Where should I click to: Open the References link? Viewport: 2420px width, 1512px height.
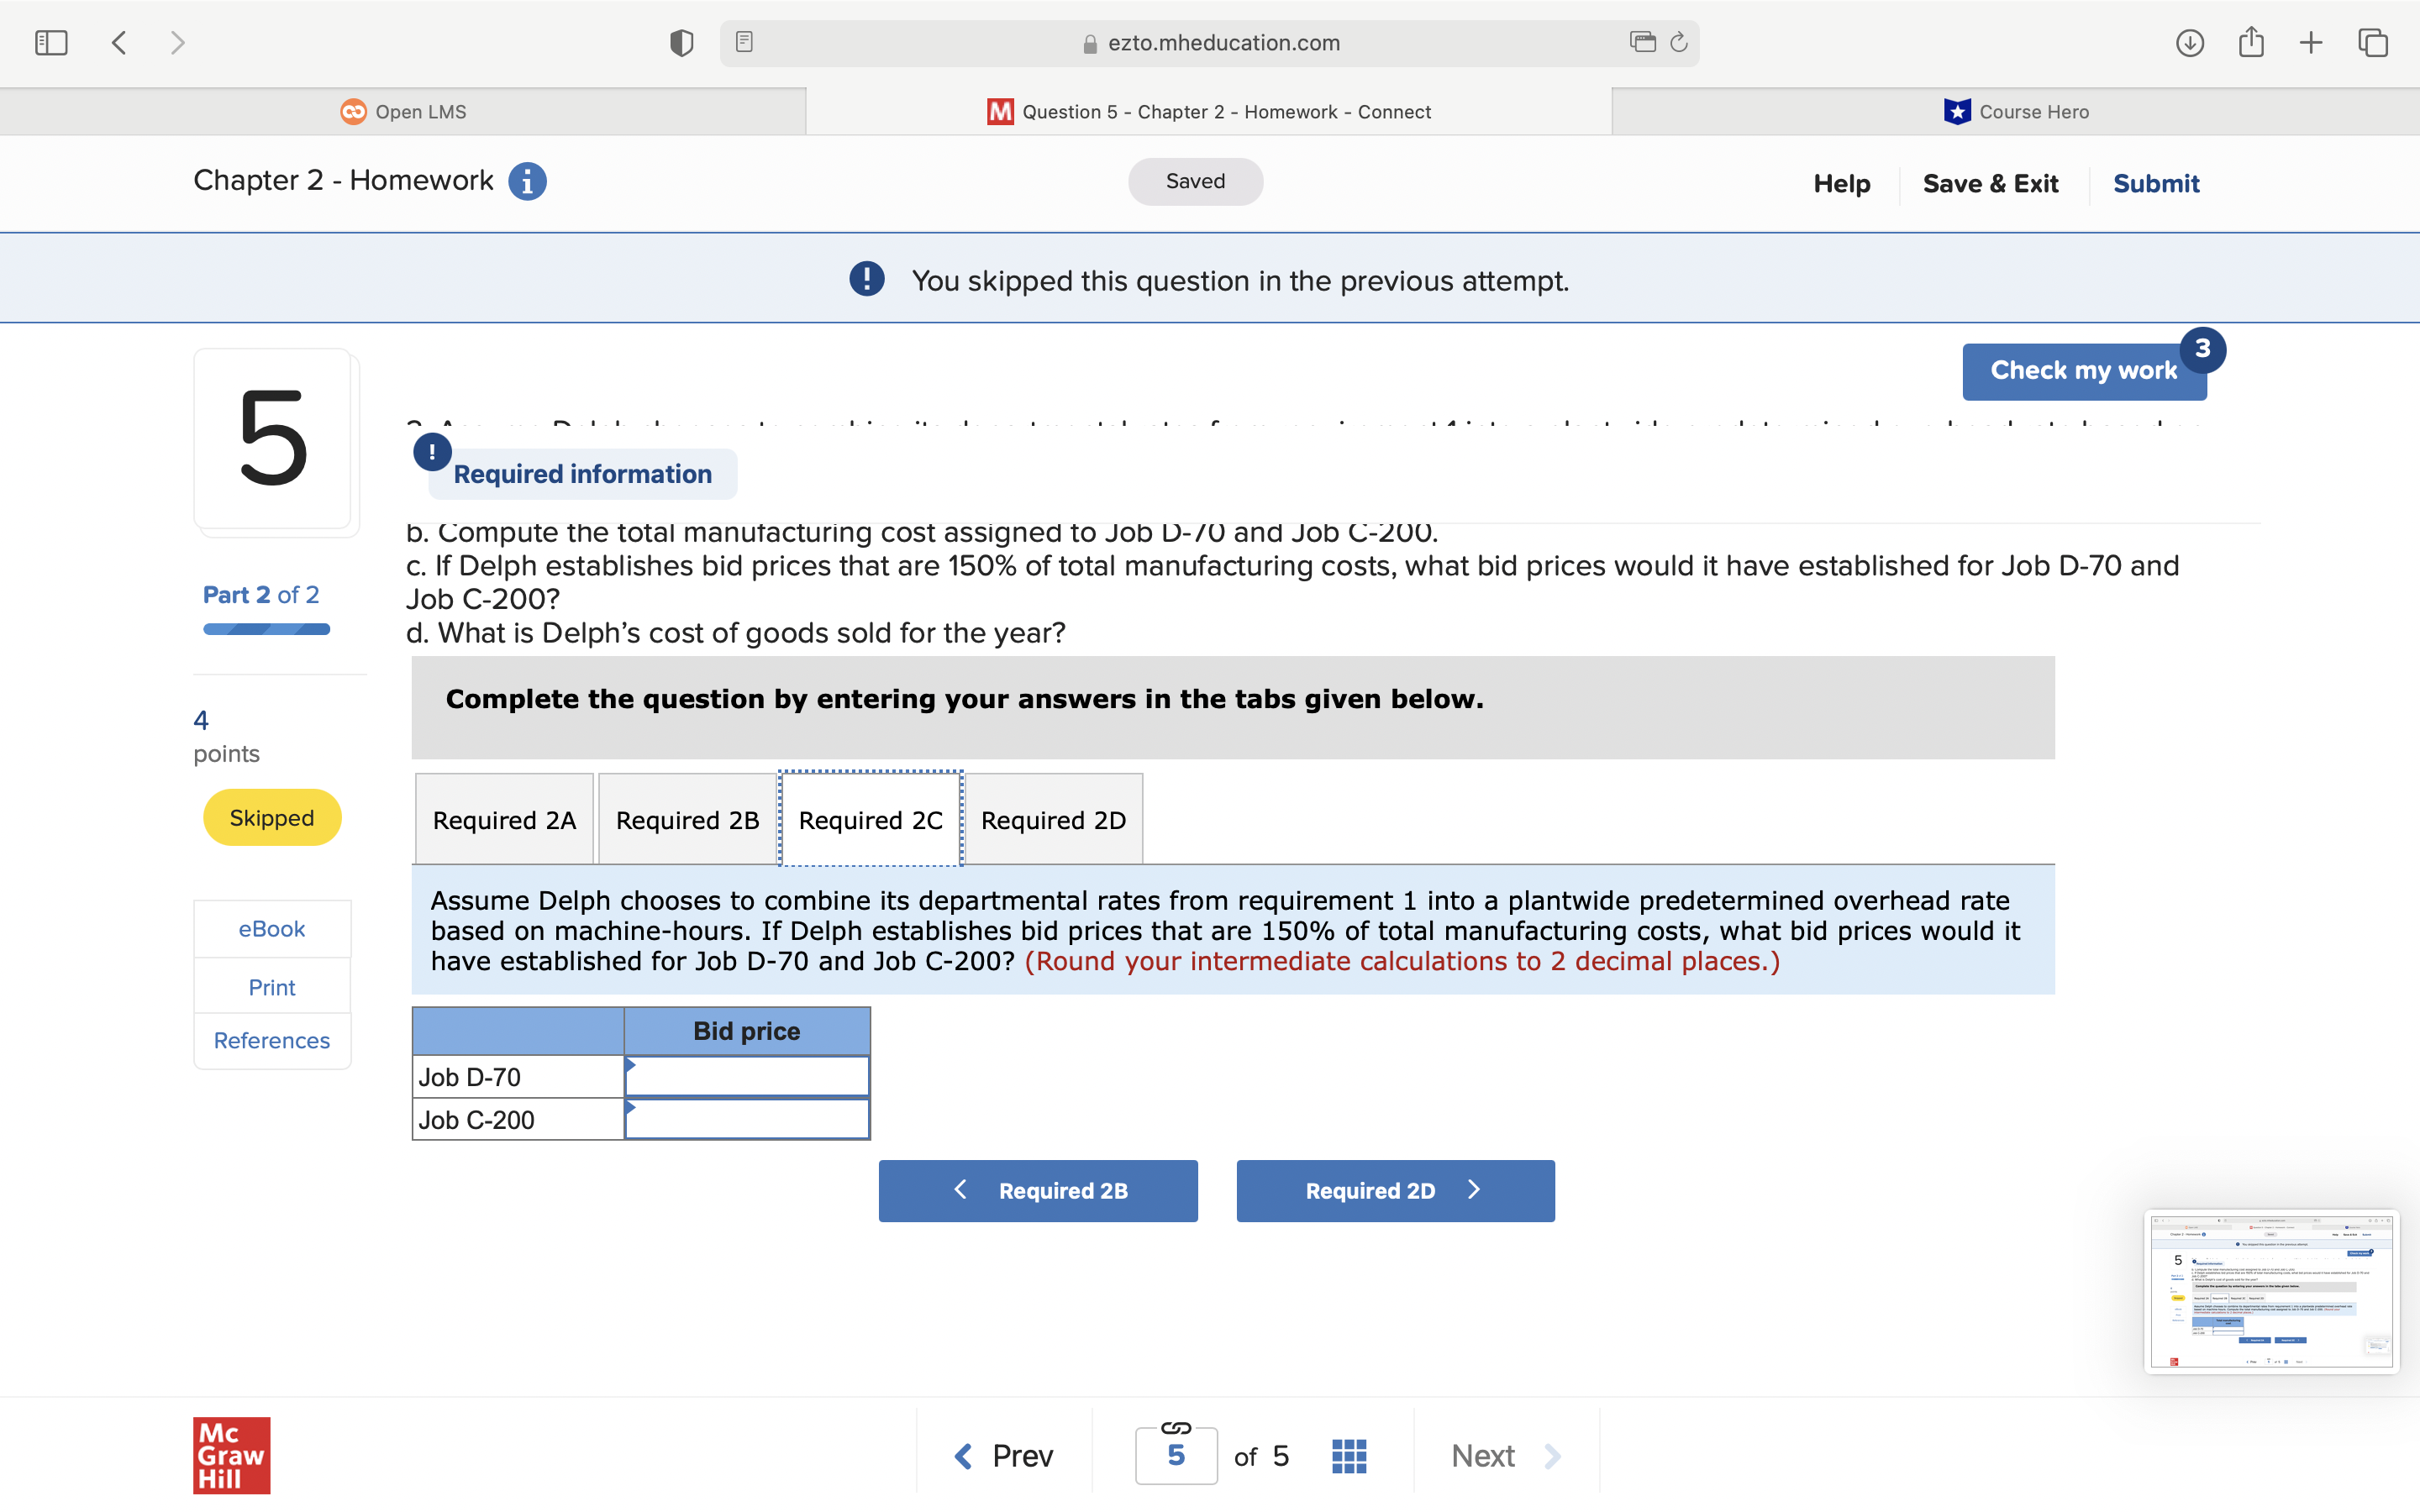[x=271, y=1040]
